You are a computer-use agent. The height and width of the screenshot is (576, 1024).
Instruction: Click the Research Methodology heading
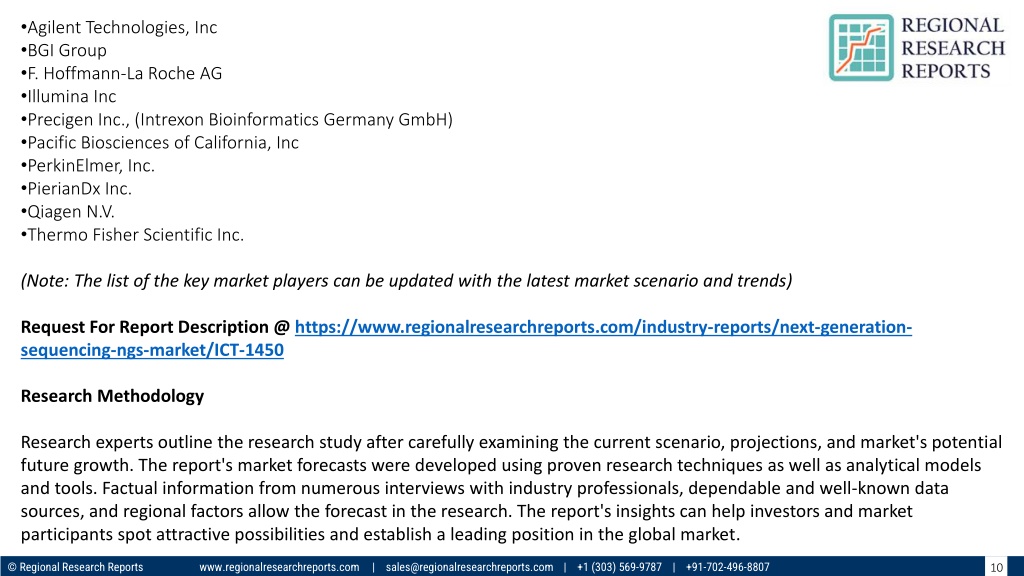(x=112, y=396)
